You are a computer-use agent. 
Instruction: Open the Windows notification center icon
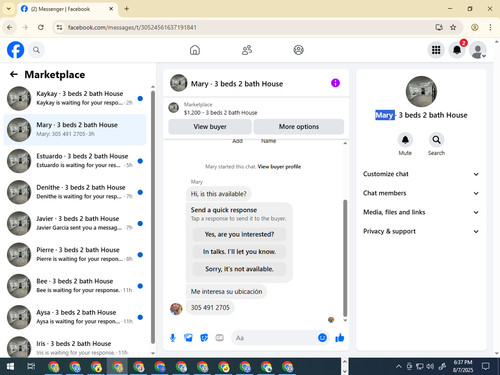(486, 366)
